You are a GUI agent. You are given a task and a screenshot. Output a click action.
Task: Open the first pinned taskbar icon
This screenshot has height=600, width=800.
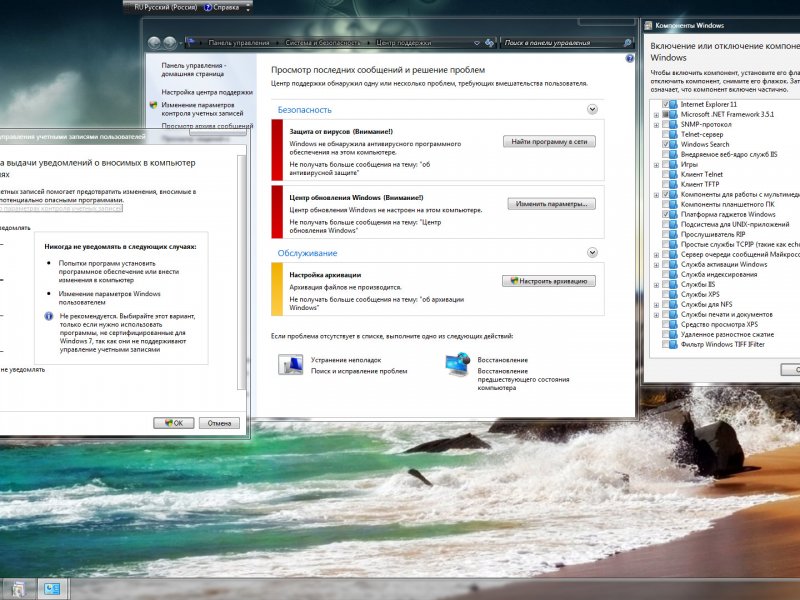[18, 589]
